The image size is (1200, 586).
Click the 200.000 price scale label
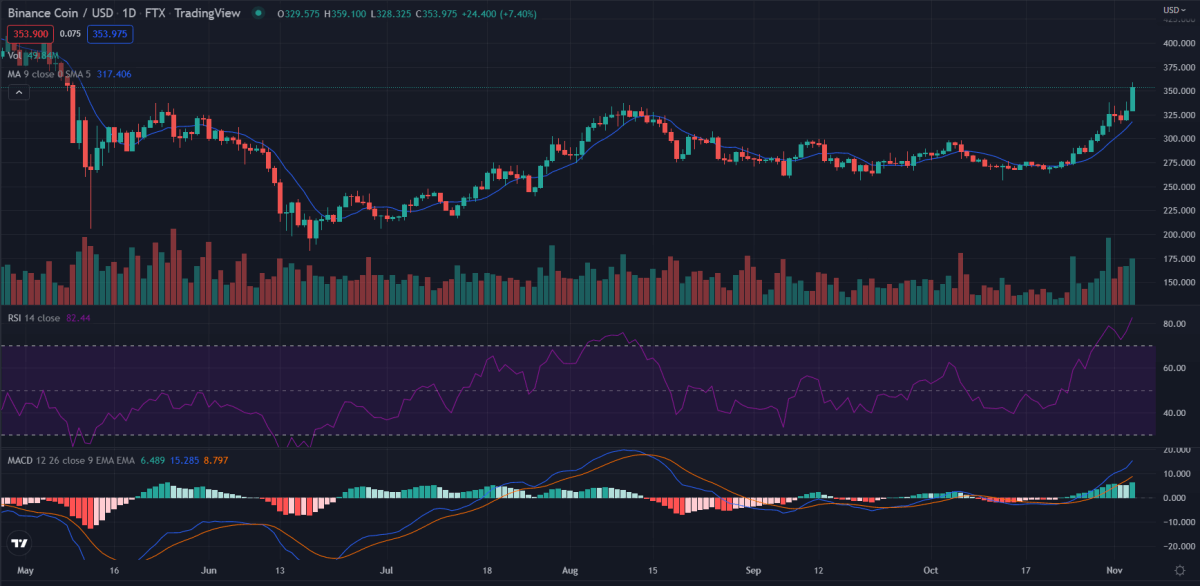tap(1180, 235)
